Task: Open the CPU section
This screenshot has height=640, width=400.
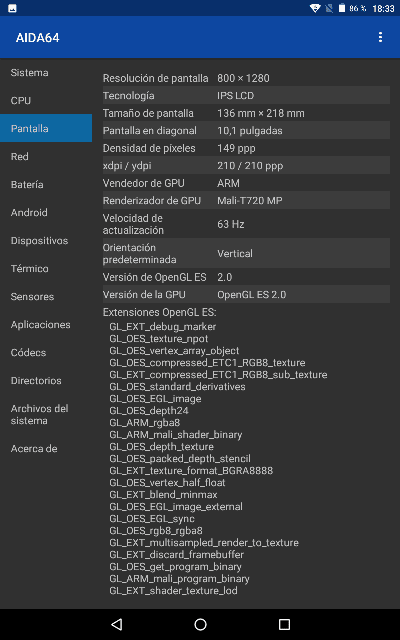Action: [46, 100]
